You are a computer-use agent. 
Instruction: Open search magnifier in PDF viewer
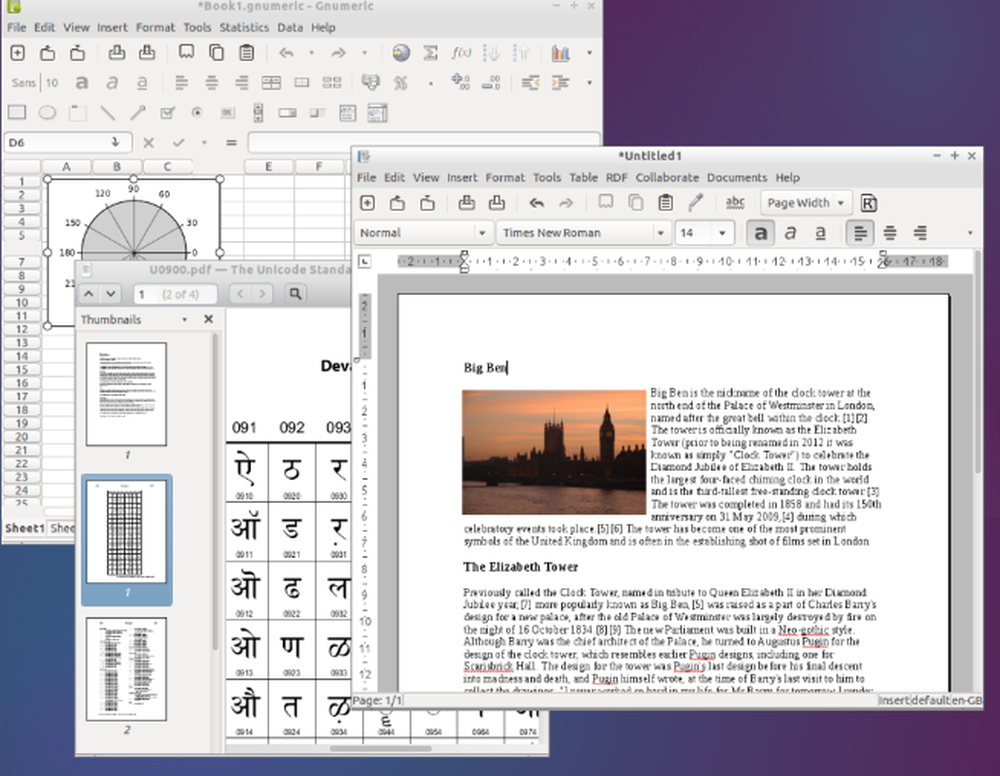295,294
